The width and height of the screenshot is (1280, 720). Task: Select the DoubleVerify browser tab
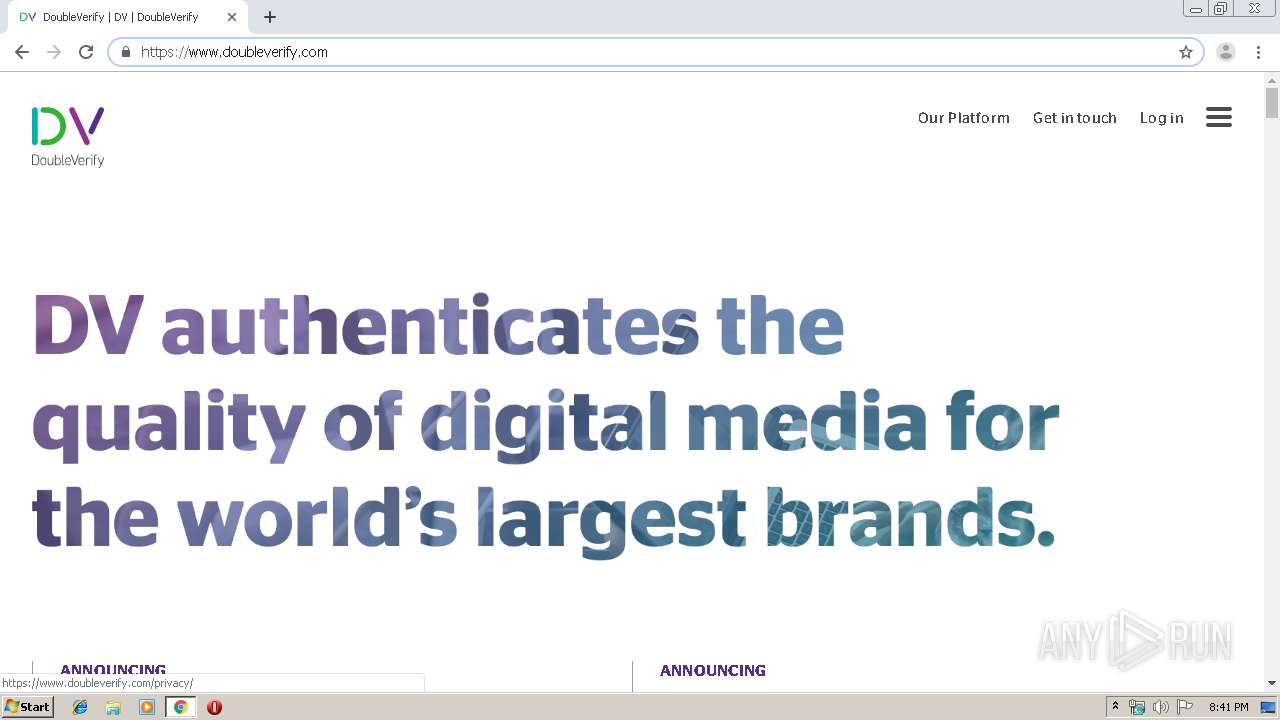point(128,17)
